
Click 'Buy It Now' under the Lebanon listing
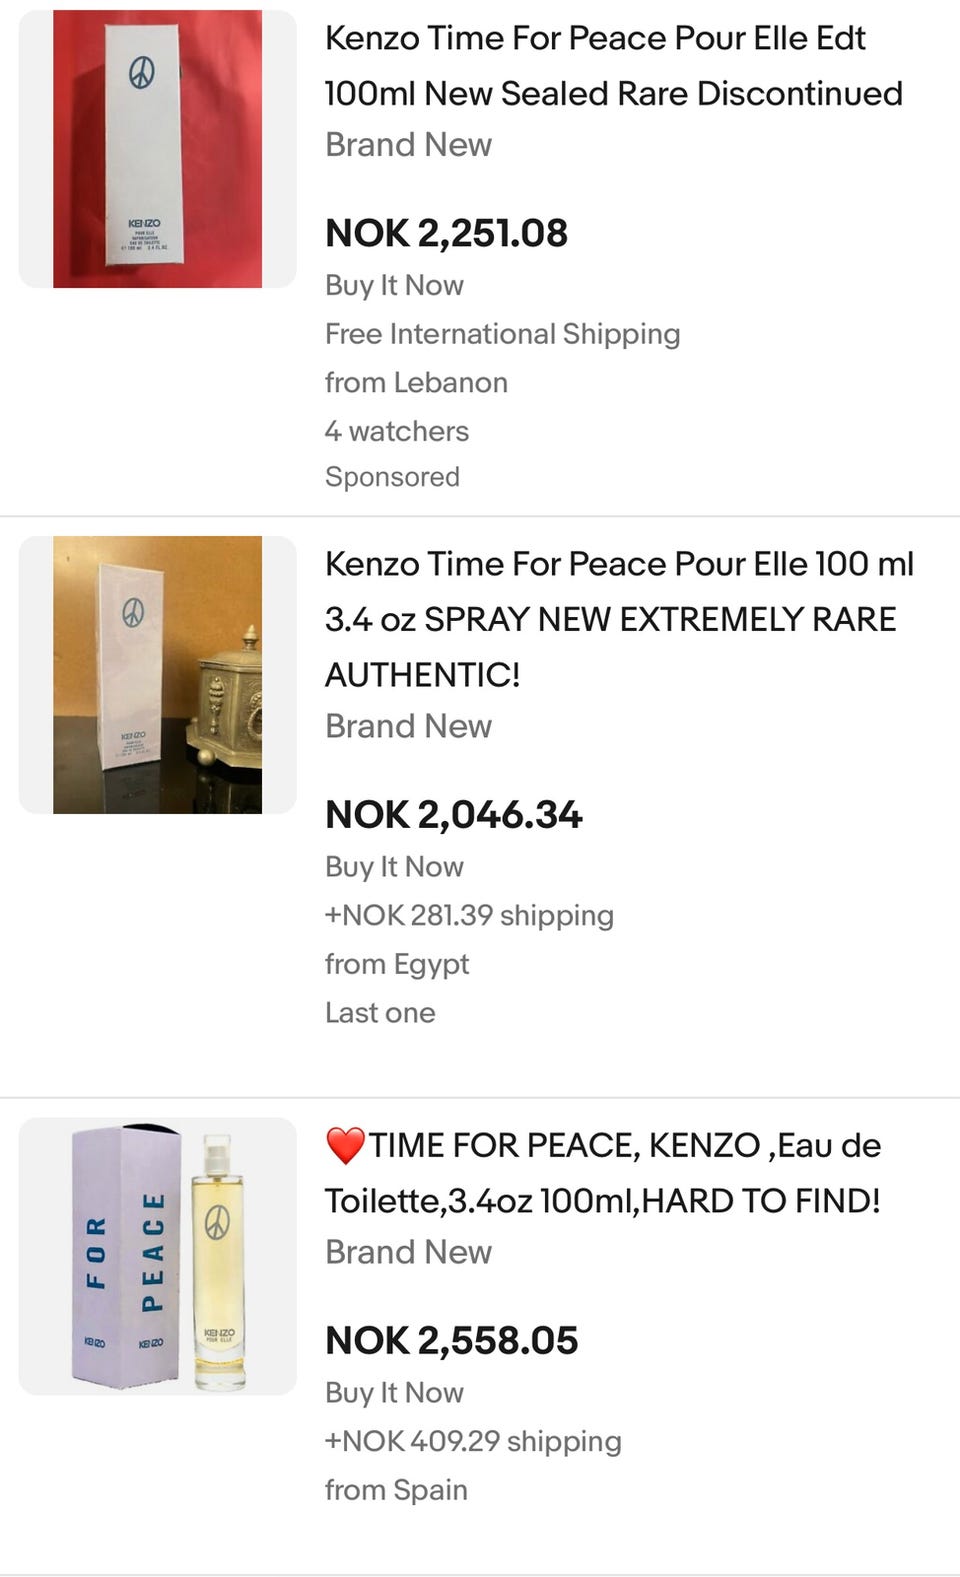point(394,286)
